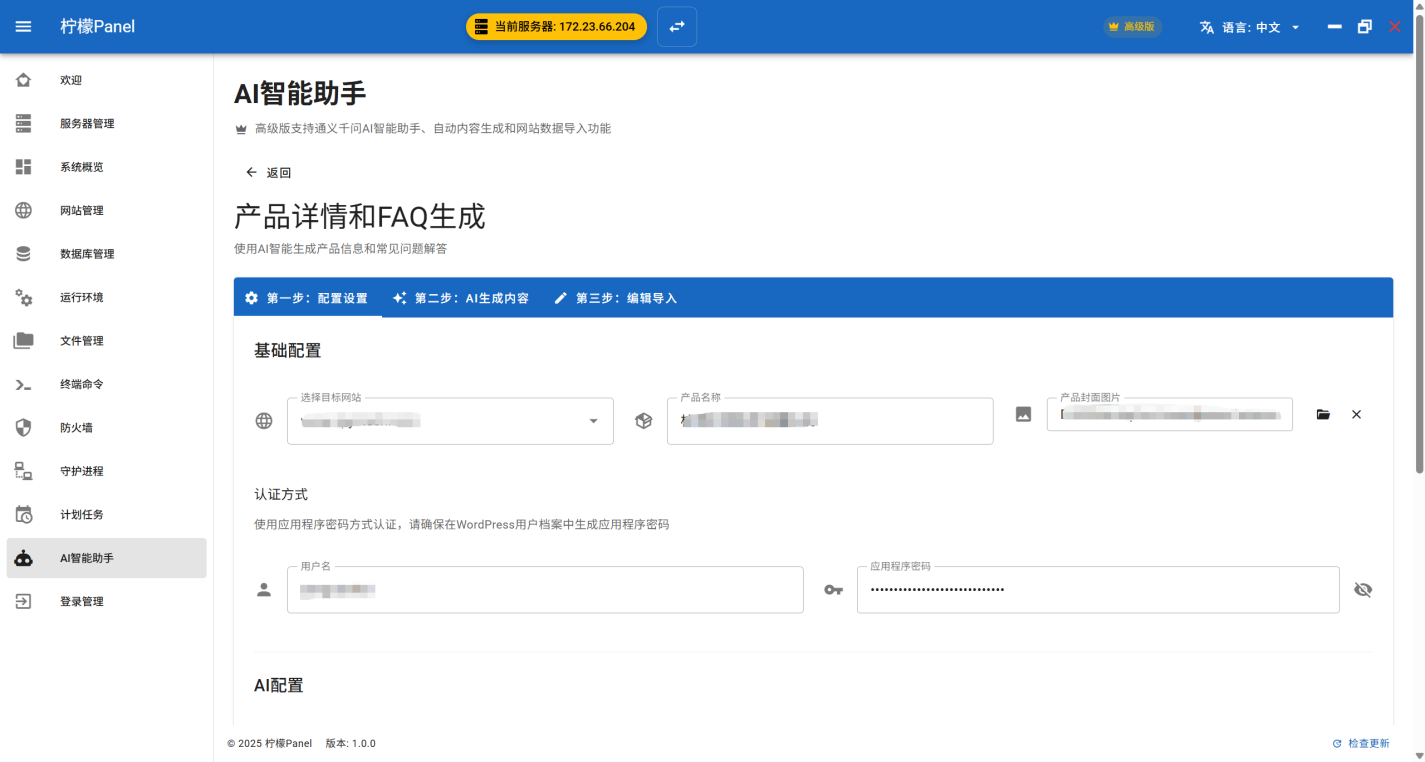Click the current server 172.23.66.204 chip
The image size is (1425, 762).
(x=556, y=27)
